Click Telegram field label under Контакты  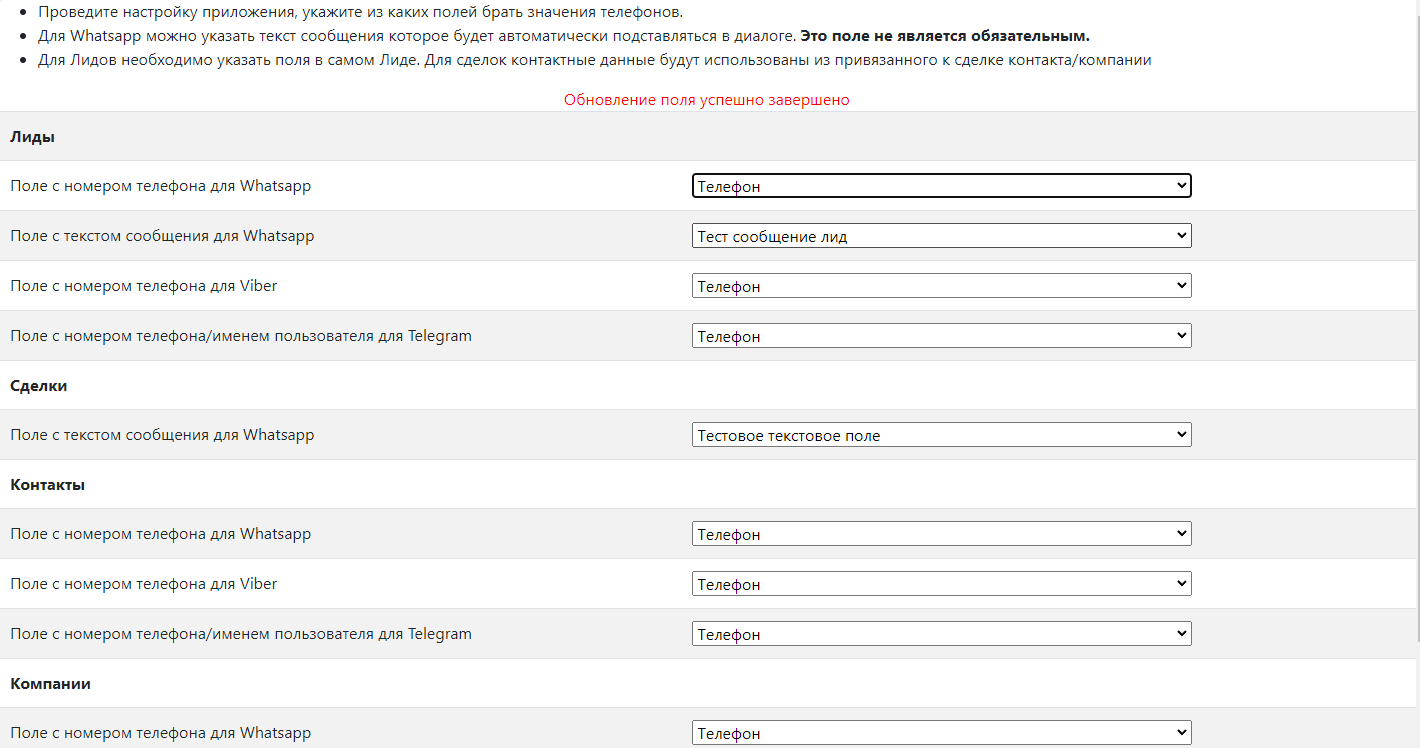(x=241, y=634)
